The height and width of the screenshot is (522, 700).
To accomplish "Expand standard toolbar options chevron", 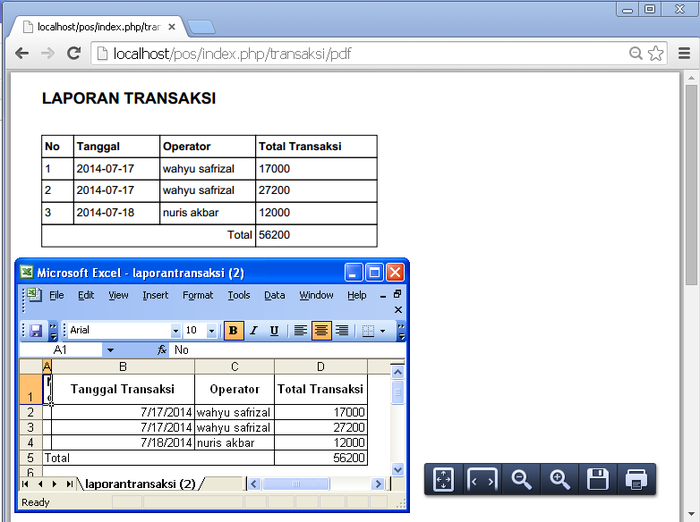I will point(53,331).
